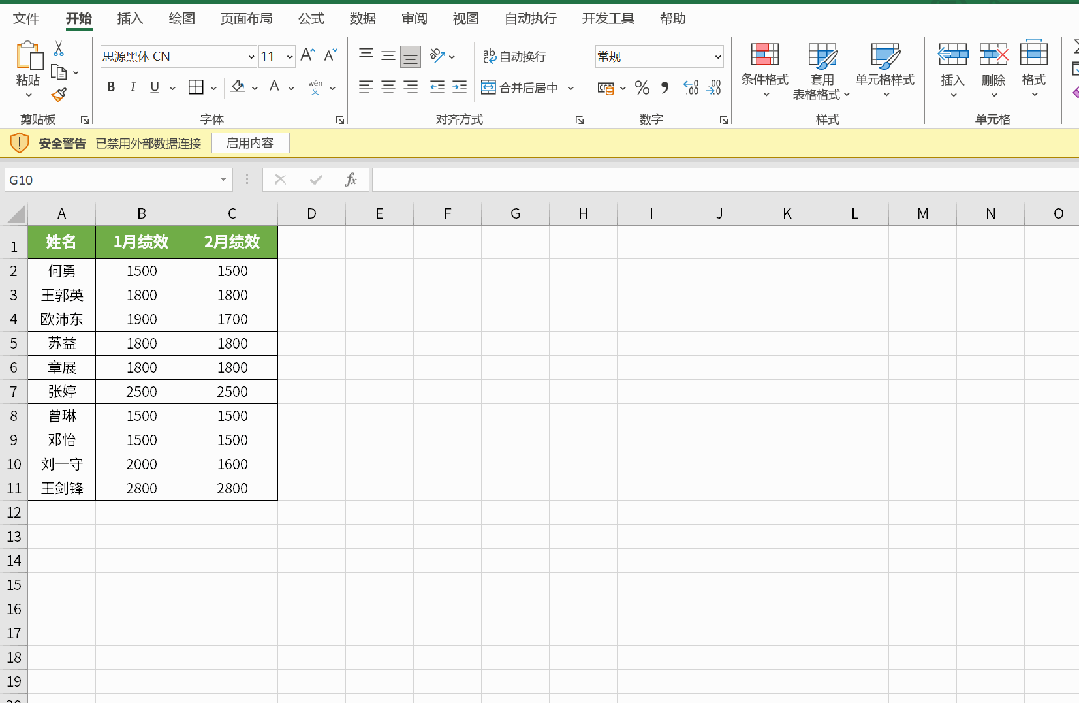Toggle Bold formatting

click(x=111, y=87)
